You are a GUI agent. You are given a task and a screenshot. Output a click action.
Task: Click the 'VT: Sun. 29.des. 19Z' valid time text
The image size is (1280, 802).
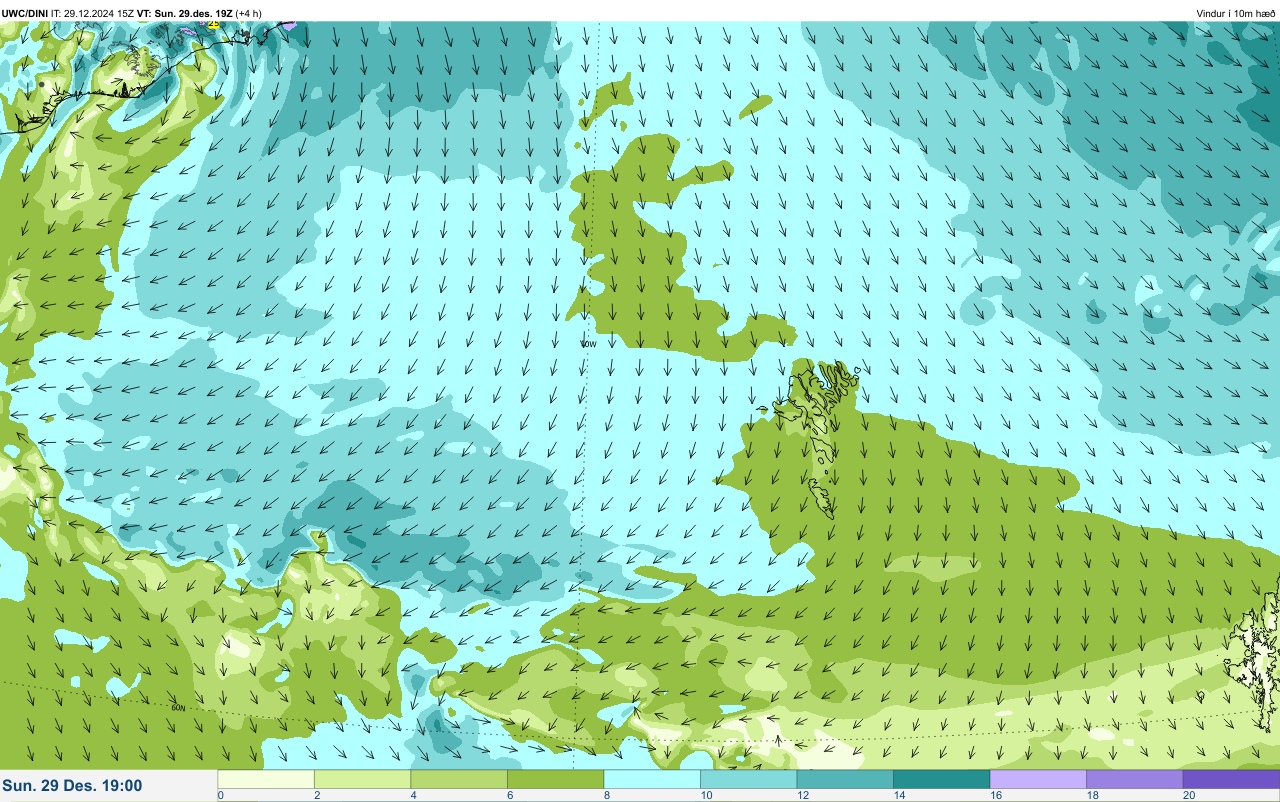point(185,13)
